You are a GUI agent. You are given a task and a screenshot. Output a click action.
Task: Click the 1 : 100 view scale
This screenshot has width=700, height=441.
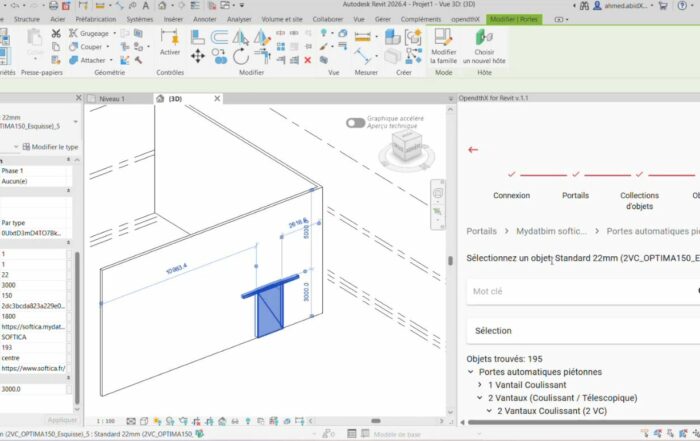pyautogui.click(x=106, y=421)
